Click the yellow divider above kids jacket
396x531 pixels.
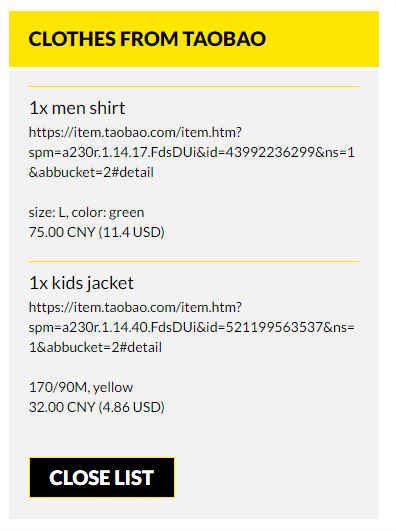point(194,261)
